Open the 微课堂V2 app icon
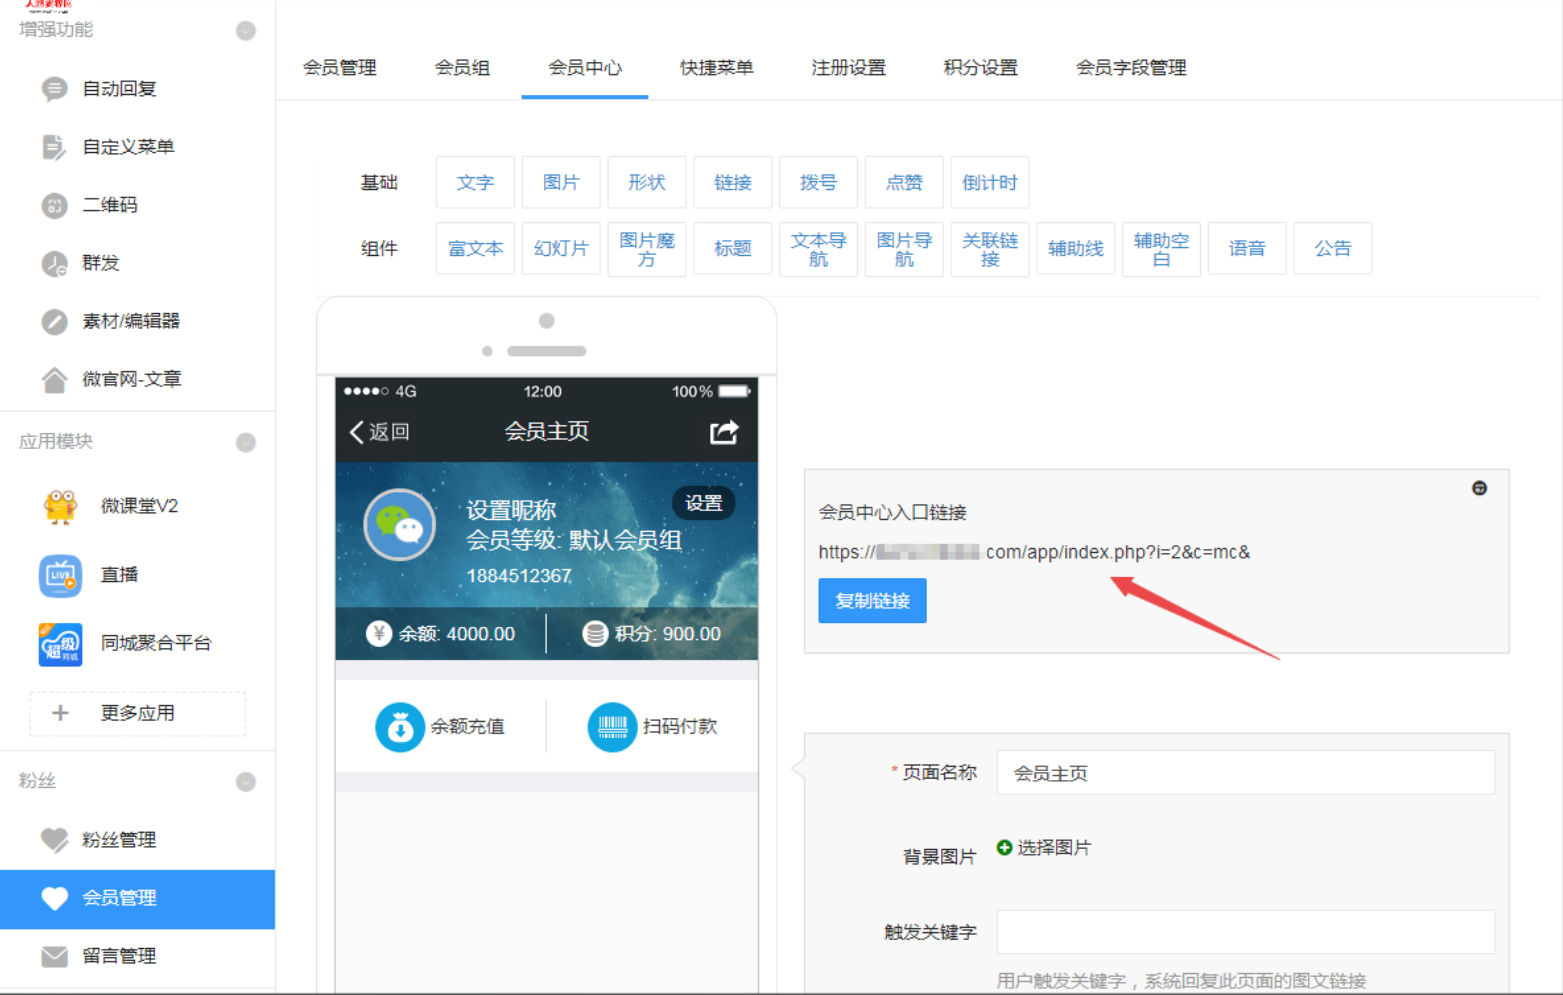The width and height of the screenshot is (1563, 995). 60,506
